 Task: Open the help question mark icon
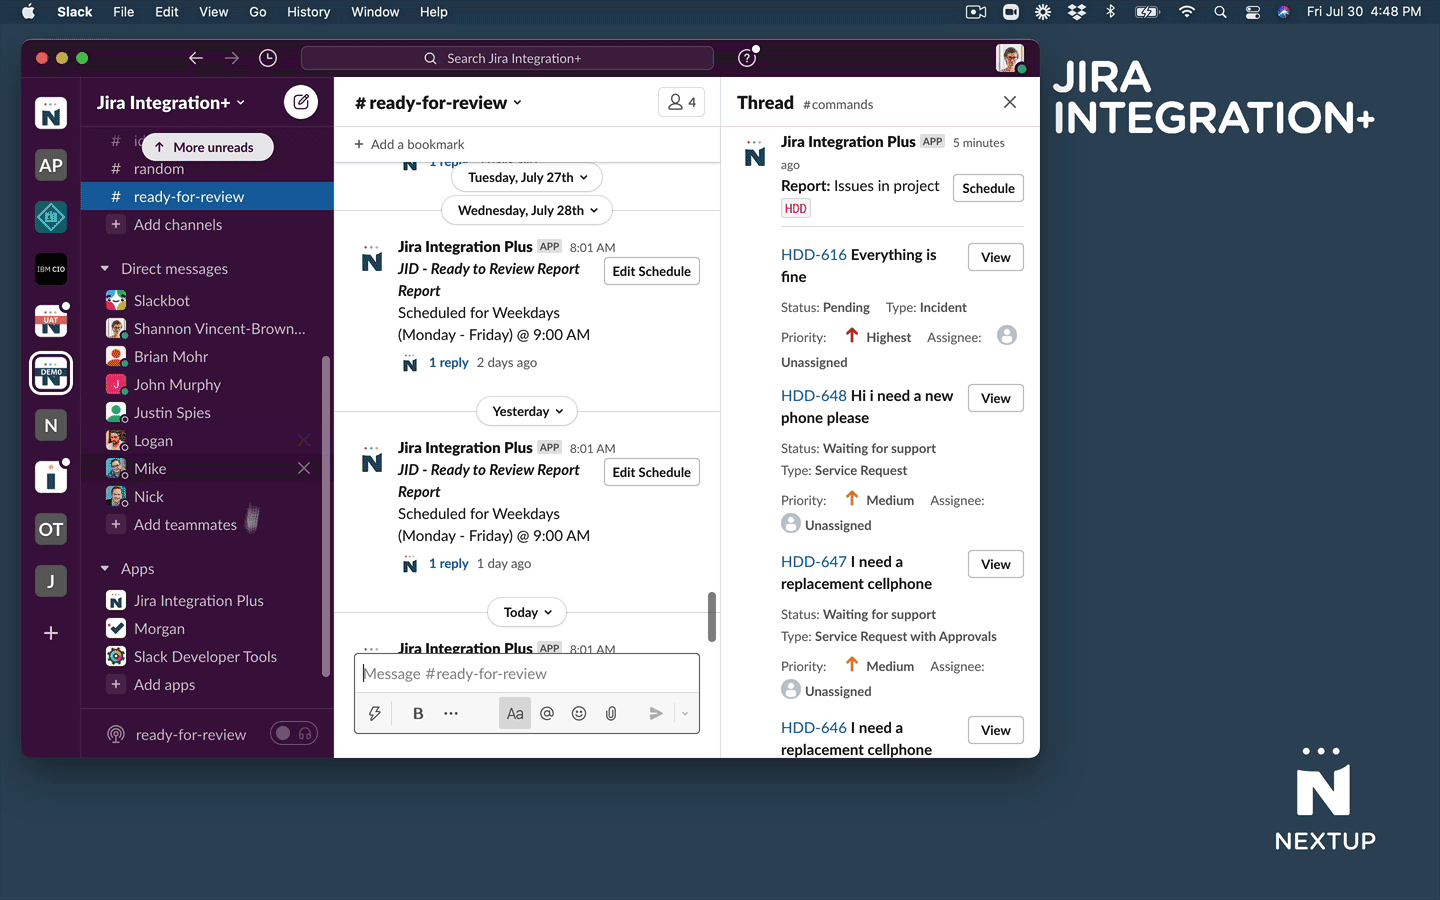pyautogui.click(x=747, y=58)
